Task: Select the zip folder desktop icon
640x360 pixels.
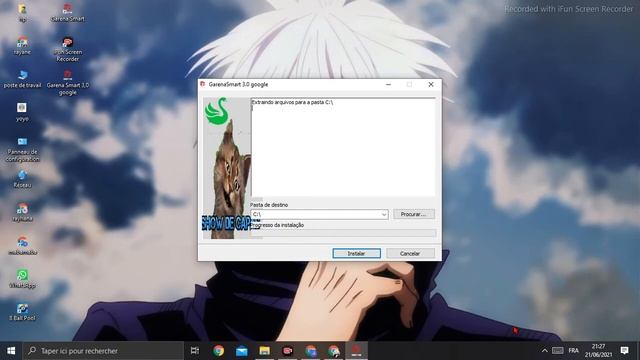Action: (22, 12)
